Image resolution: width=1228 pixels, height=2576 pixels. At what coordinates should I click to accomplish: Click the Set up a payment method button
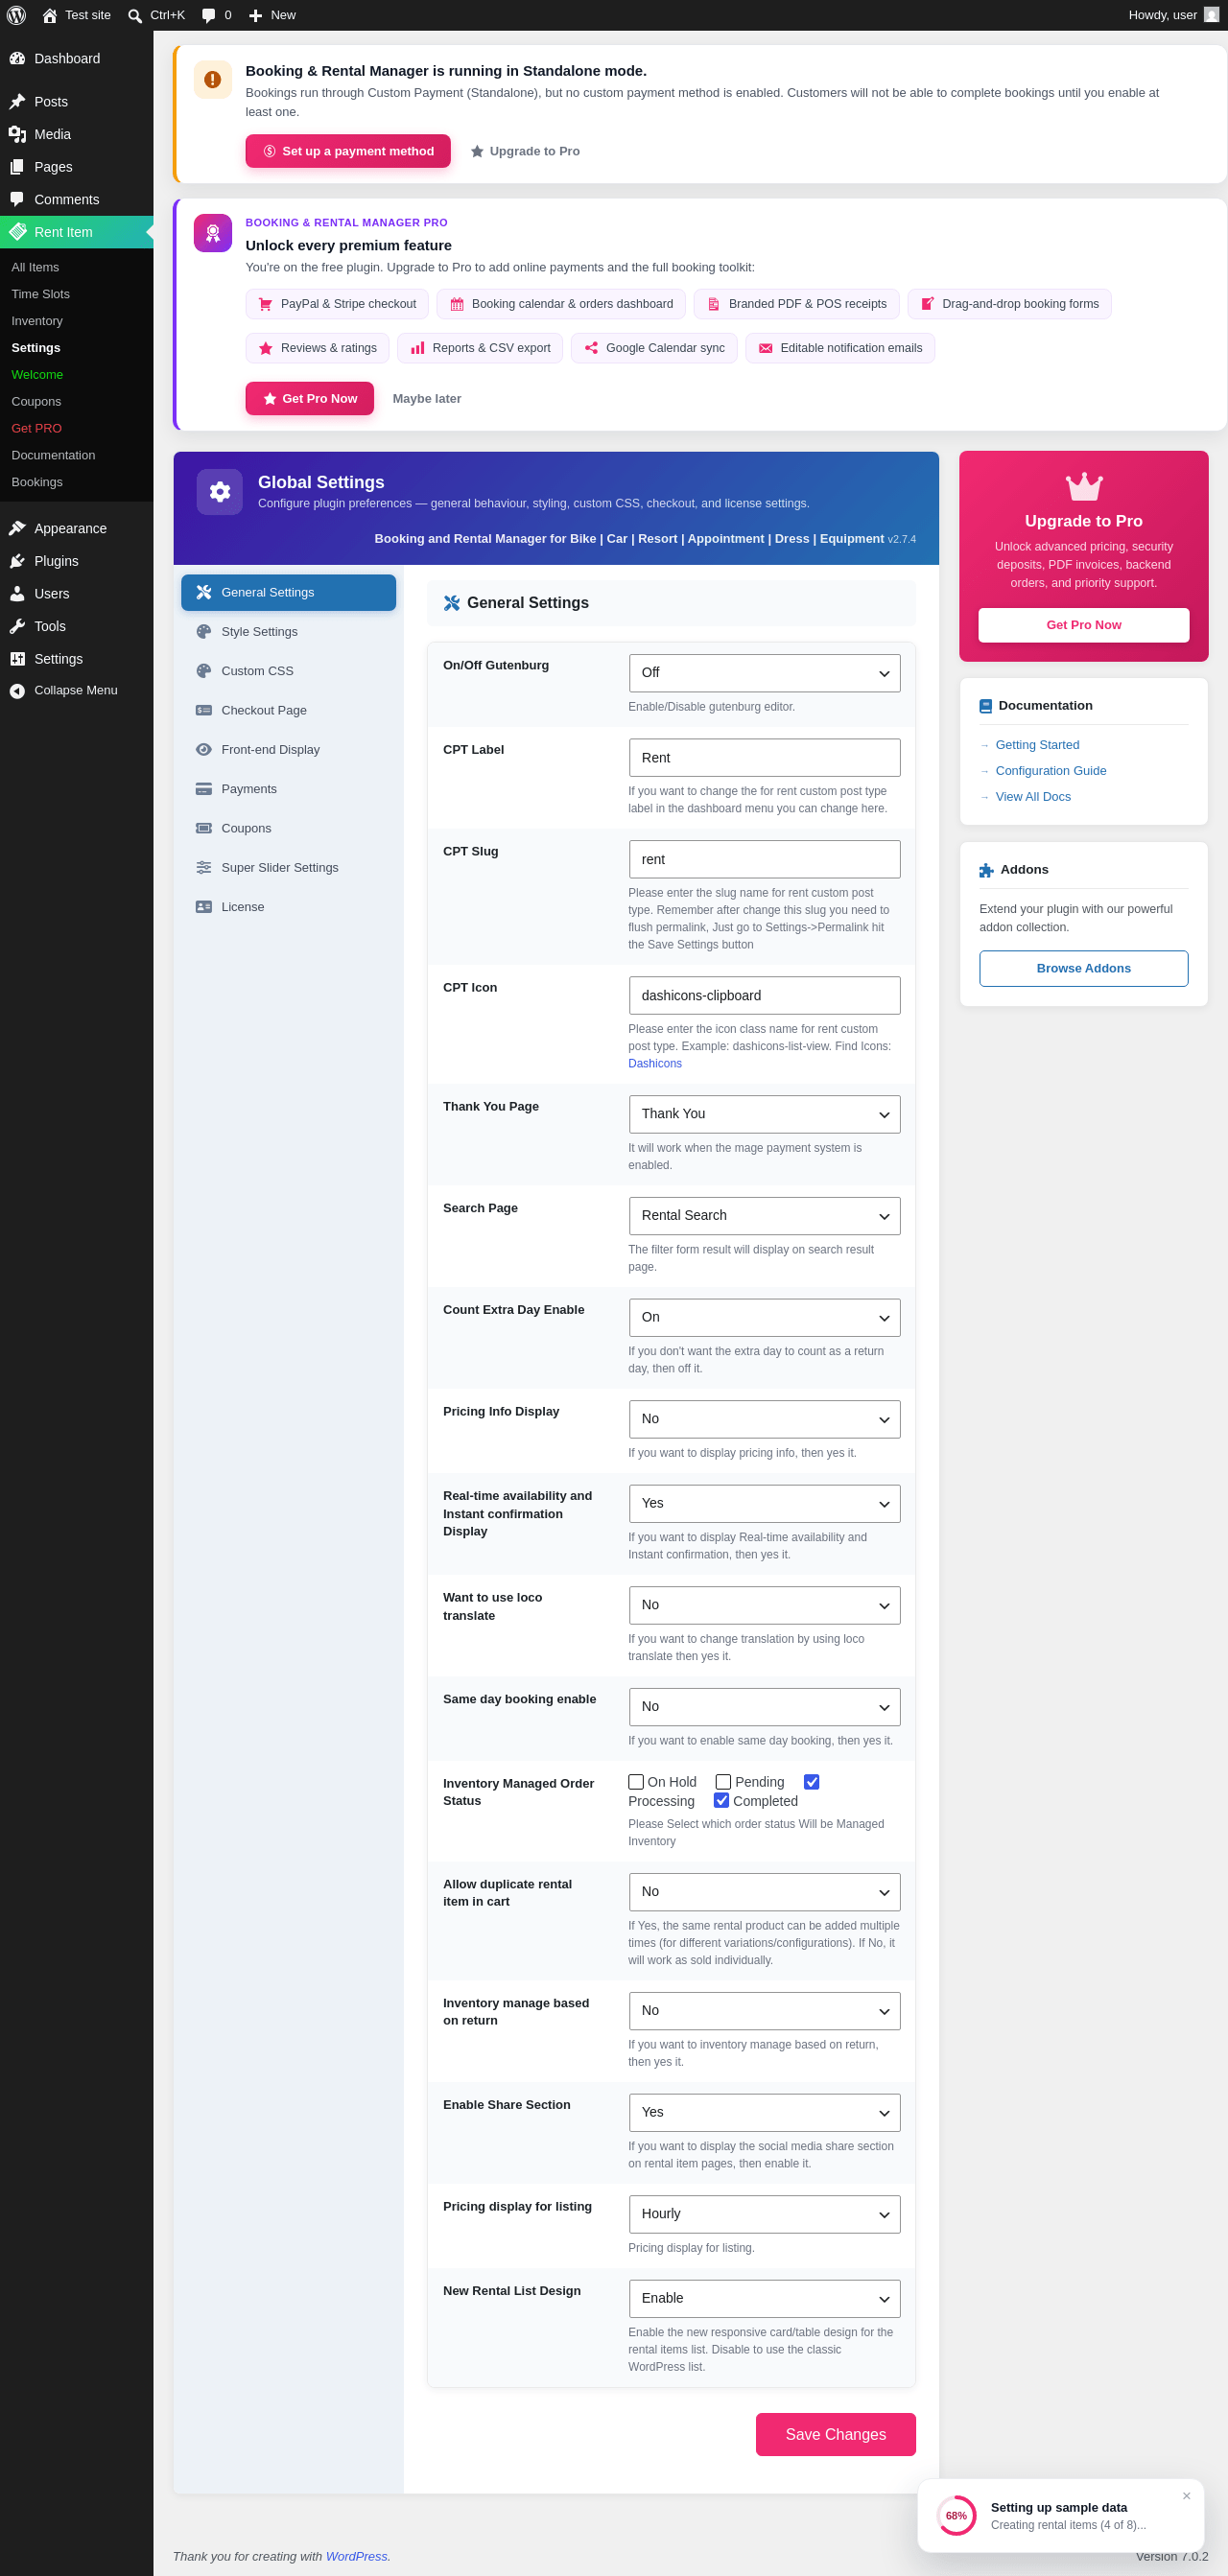(x=348, y=151)
